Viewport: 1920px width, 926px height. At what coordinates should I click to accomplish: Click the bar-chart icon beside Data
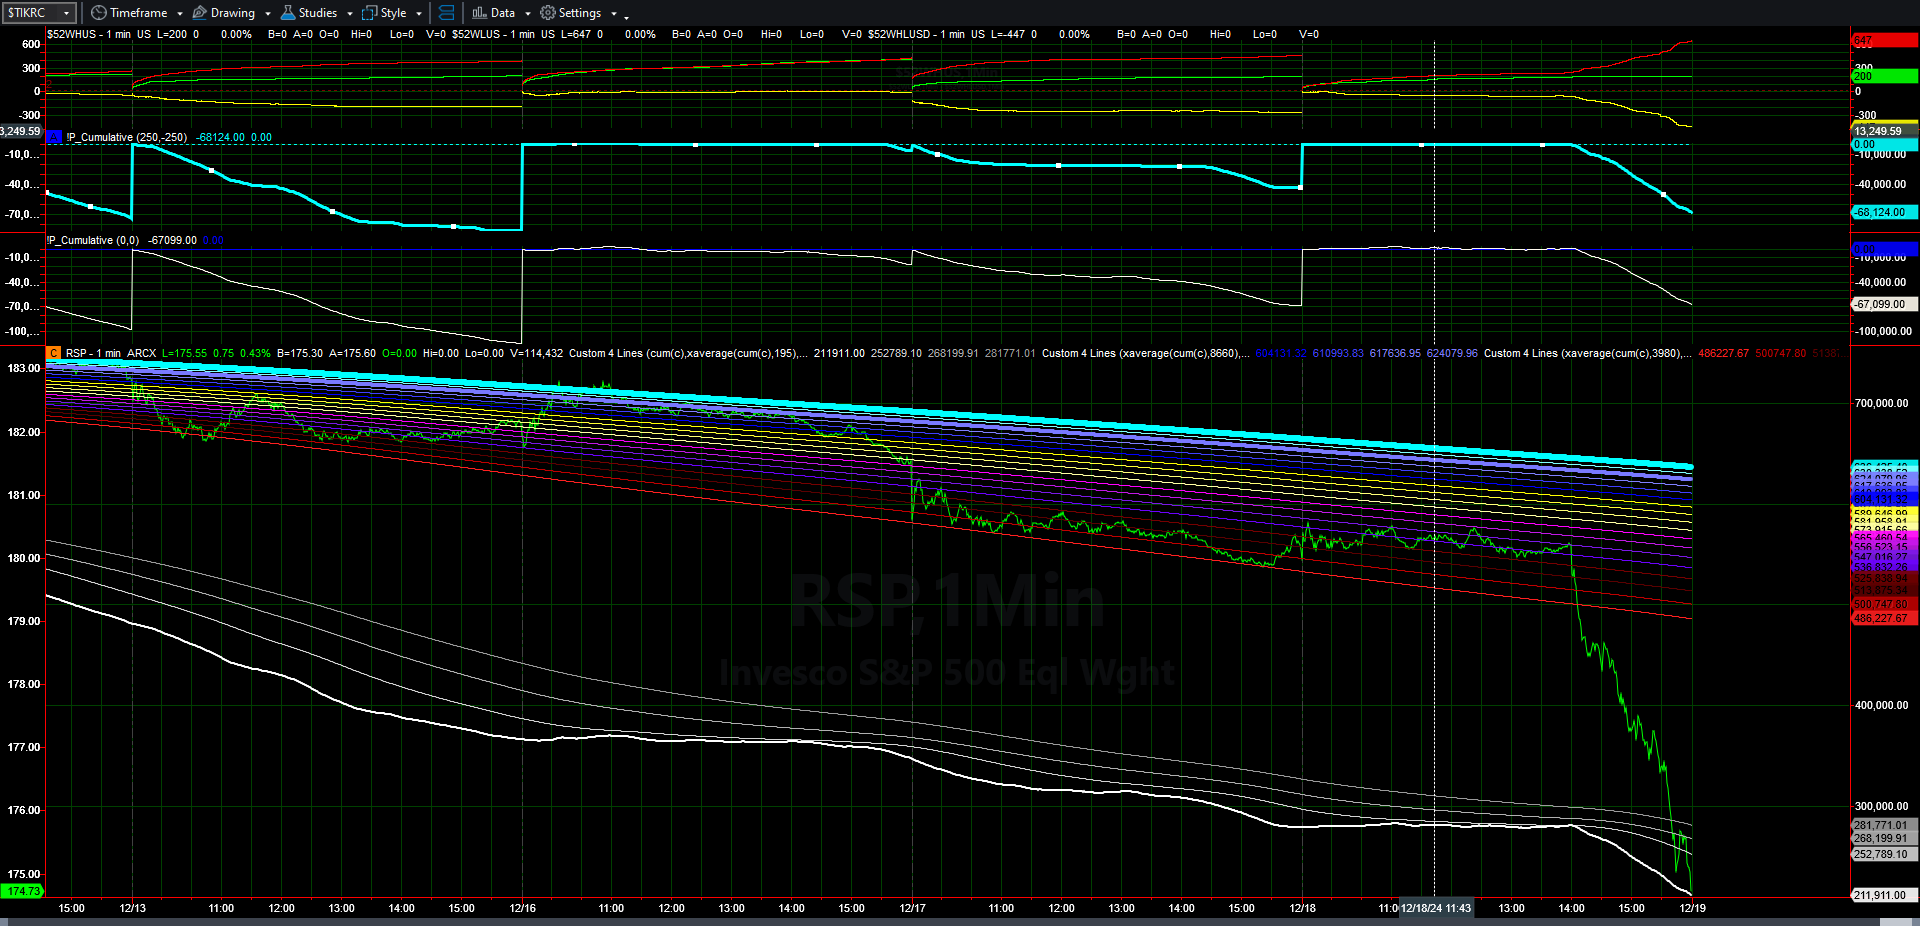coord(479,13)
